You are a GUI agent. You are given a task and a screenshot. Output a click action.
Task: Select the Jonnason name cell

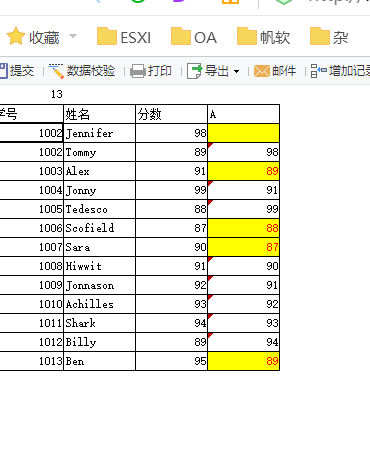click(99, 285)
